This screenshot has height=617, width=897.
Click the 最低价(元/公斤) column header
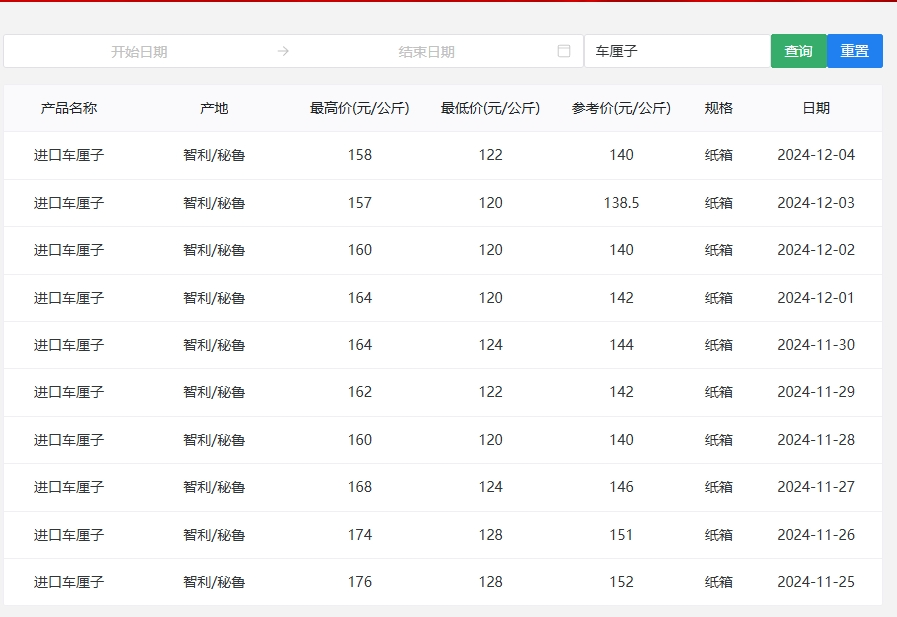(x=490, y=108)
